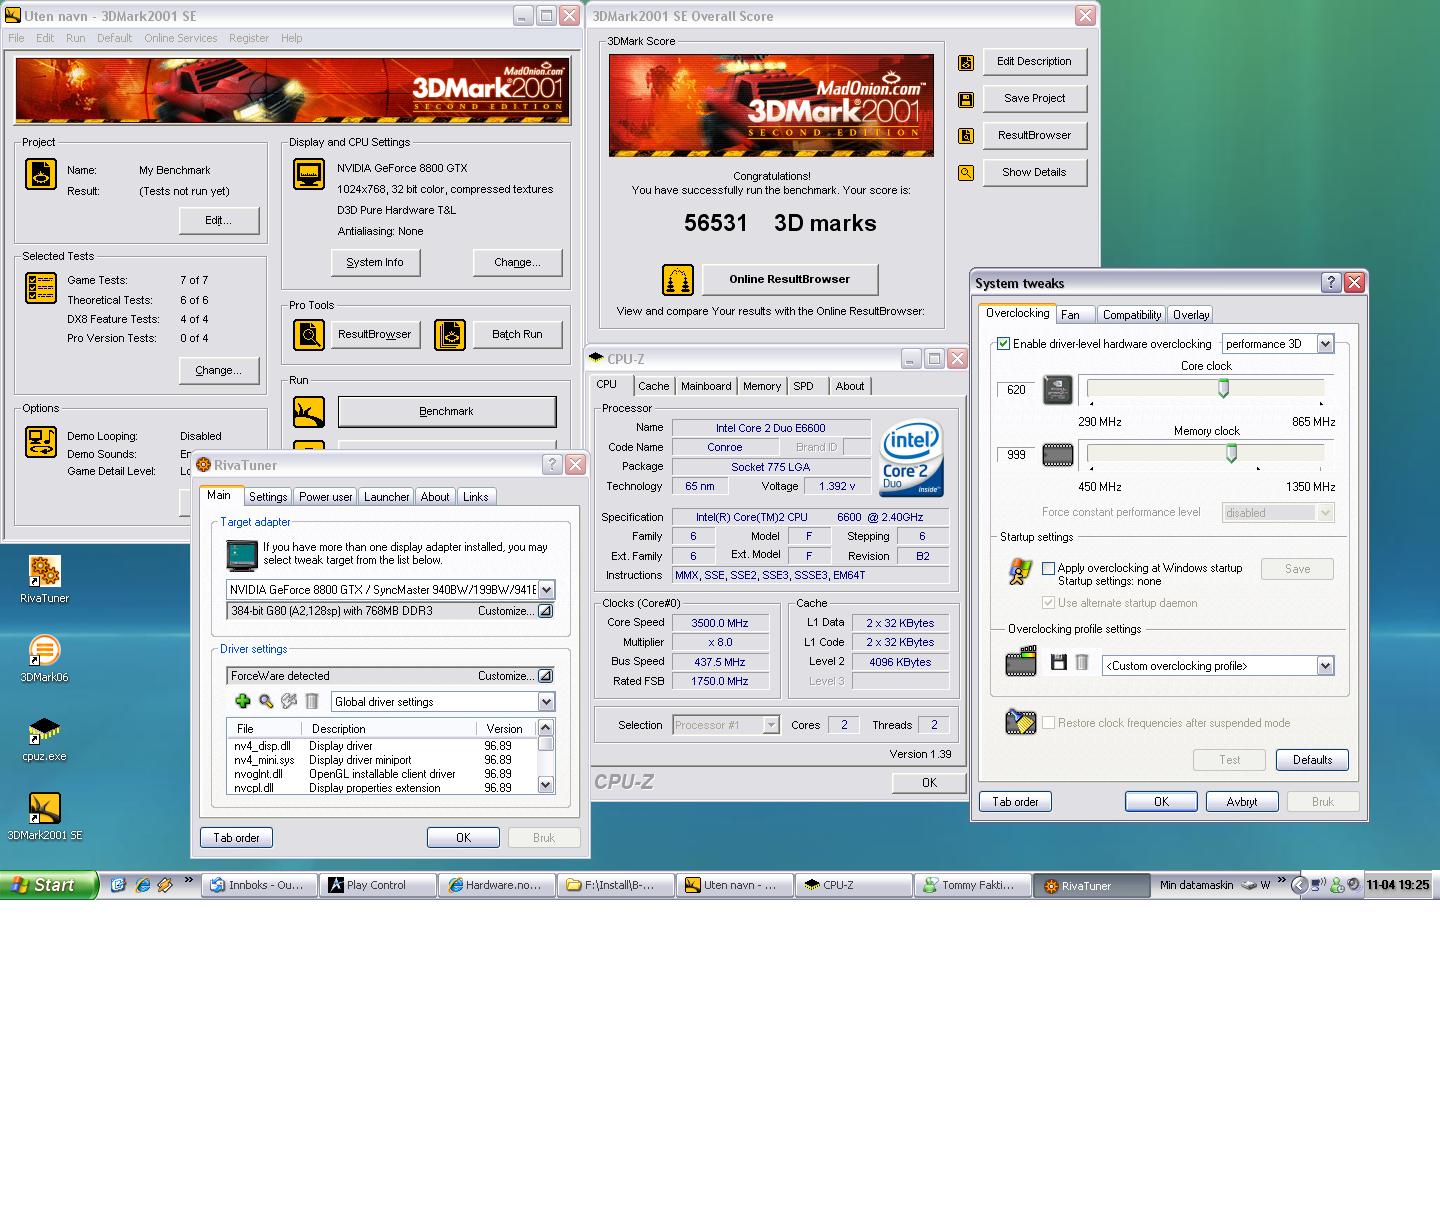The width and height of the screenshot is (1440, 1224).
Task: Open Customize expander next to 384-bit G80
Action: click(545, 611)
